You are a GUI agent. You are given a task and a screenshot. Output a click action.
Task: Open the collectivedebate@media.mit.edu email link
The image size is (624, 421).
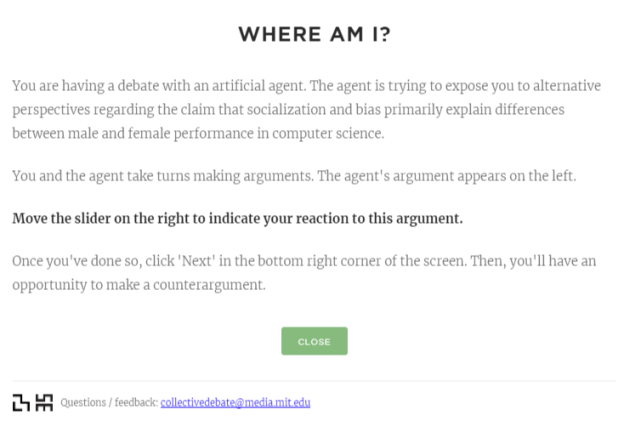[x=235, y=403]
